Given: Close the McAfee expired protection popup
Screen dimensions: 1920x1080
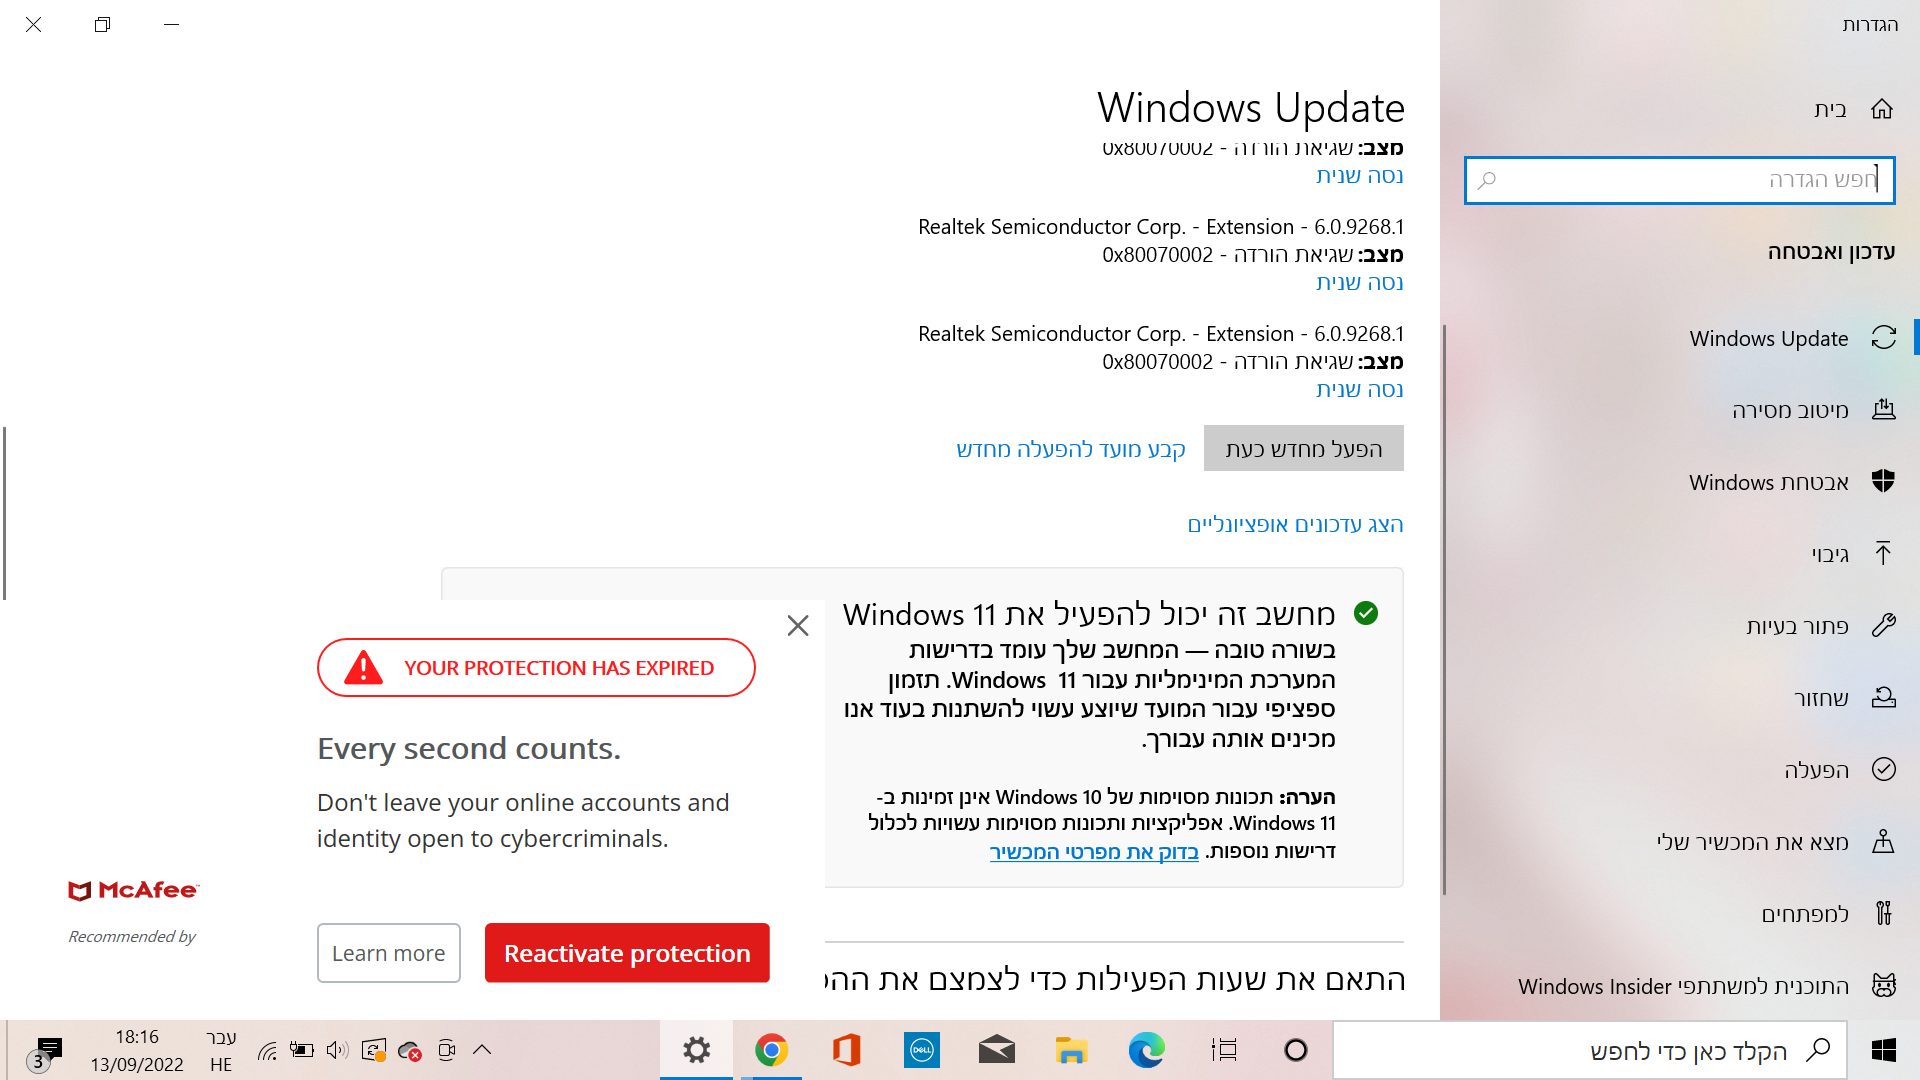Looking at the screenshot, I should 797,626.
